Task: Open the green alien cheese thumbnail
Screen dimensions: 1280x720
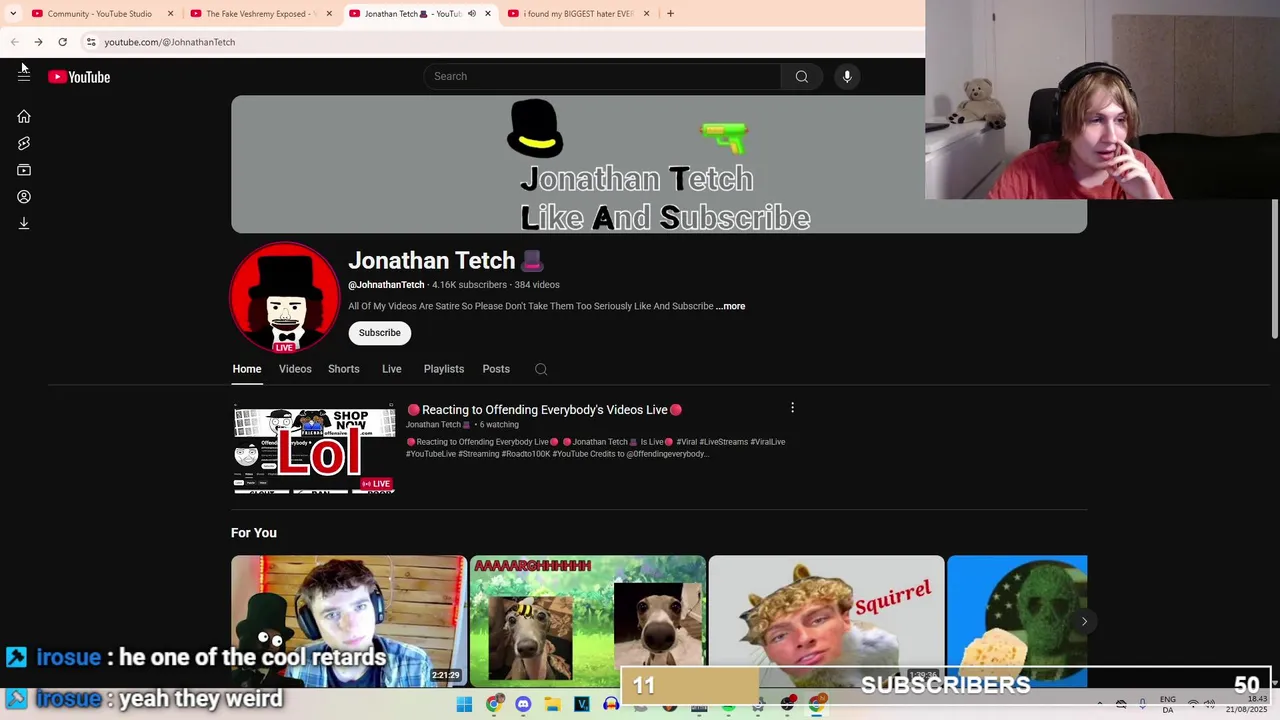Action: coord(1017,621)
